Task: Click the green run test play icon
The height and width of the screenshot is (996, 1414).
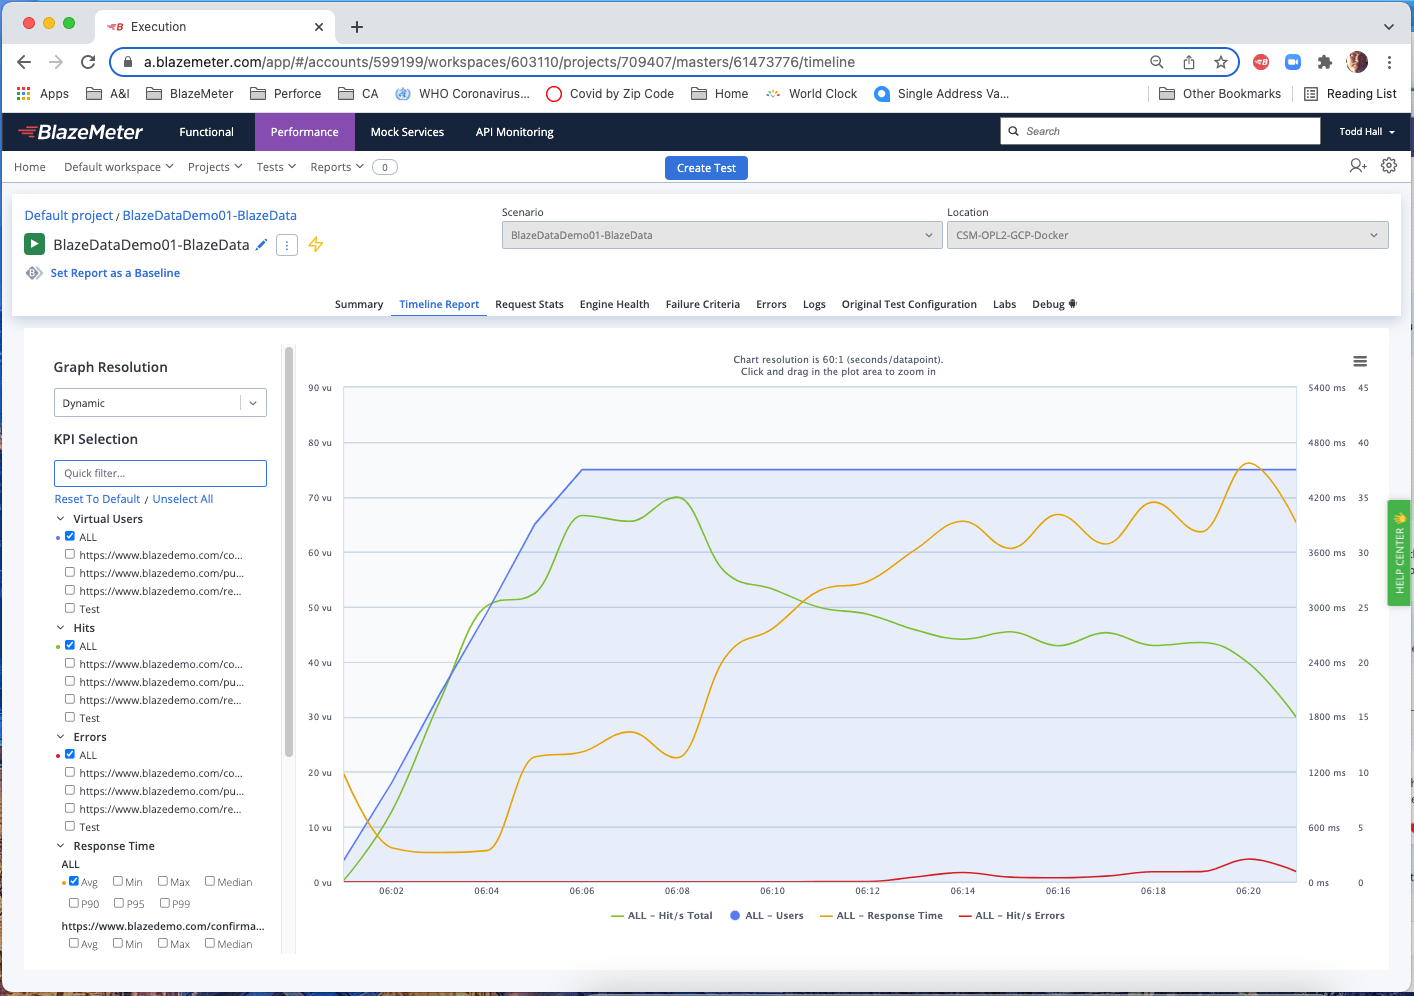Action: 34,244
